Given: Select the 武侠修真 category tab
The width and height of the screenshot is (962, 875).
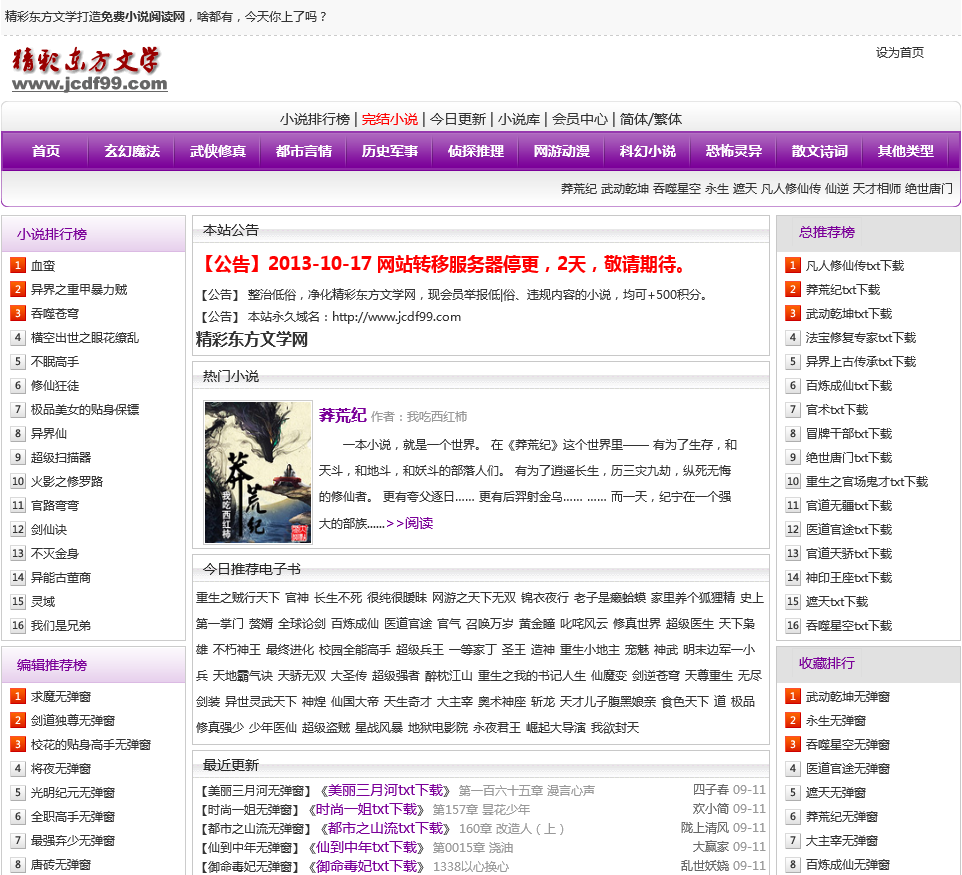Looking at the screenshot, I should 218,151.
